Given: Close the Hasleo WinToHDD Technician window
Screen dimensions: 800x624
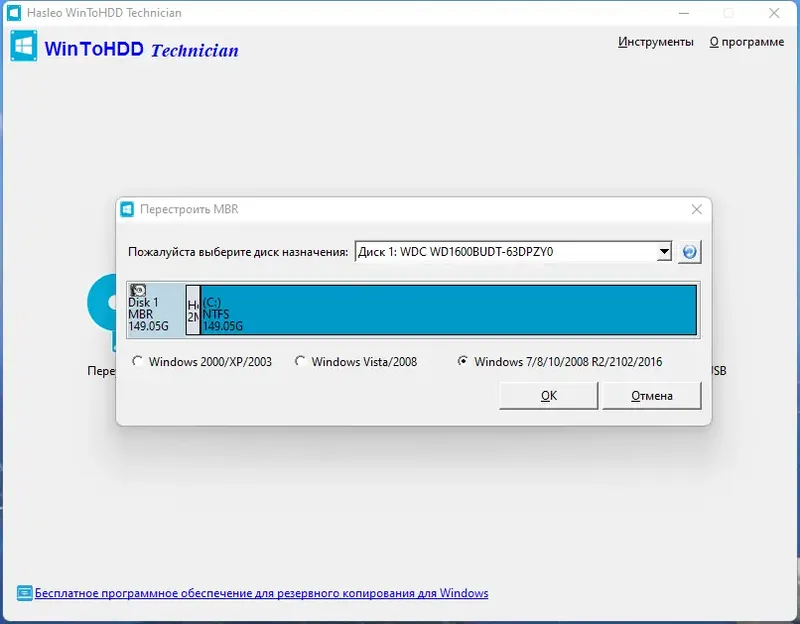Looking at the screenshot, I should point(774,13).
